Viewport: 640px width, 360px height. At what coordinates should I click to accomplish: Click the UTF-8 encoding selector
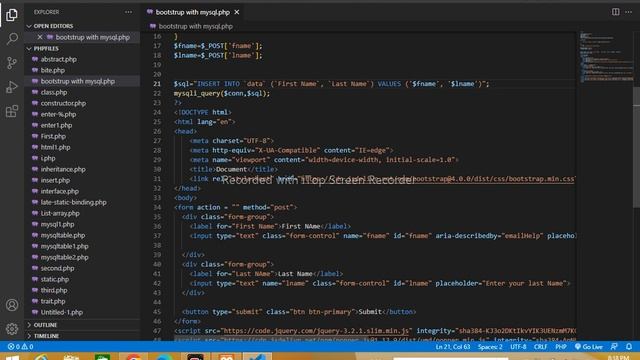pos(518,347)
